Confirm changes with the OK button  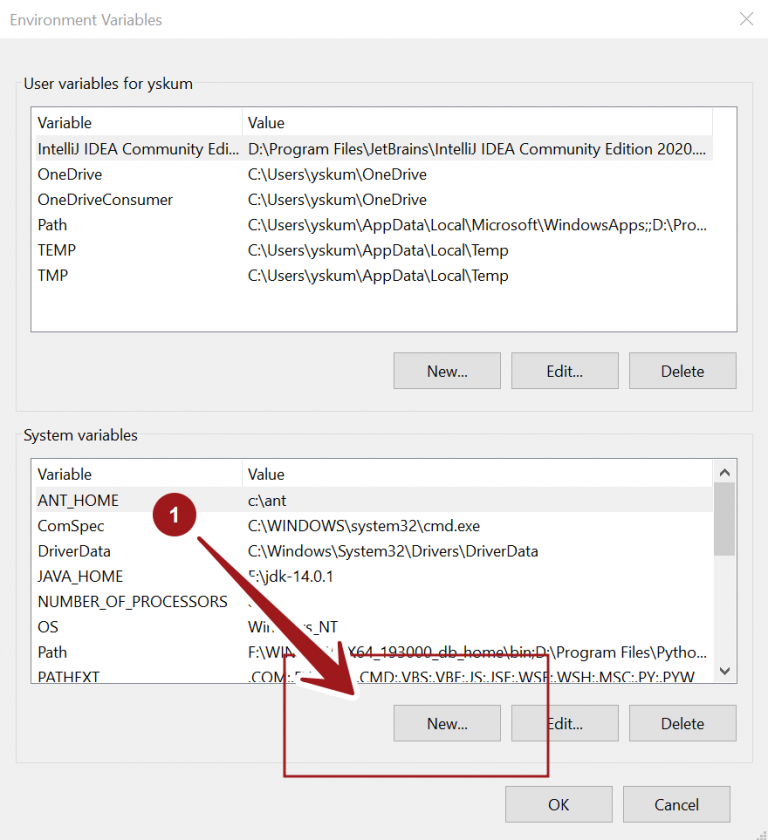pyautogui.click(x=558, y=804)
